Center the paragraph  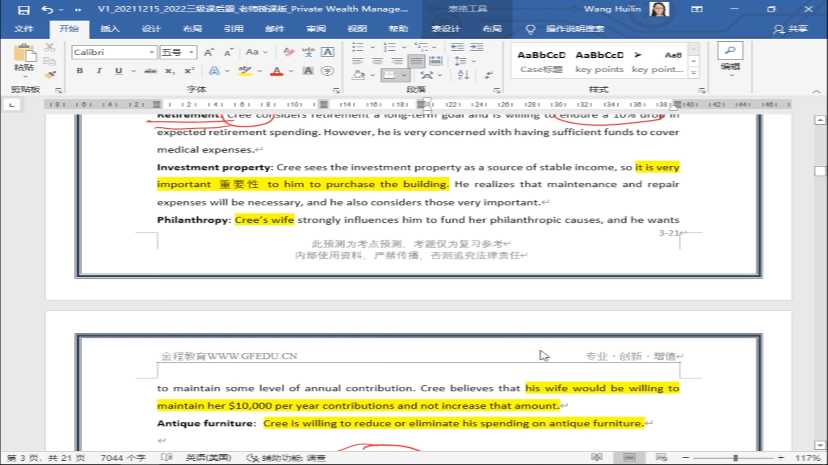click(x=377, y=61)
